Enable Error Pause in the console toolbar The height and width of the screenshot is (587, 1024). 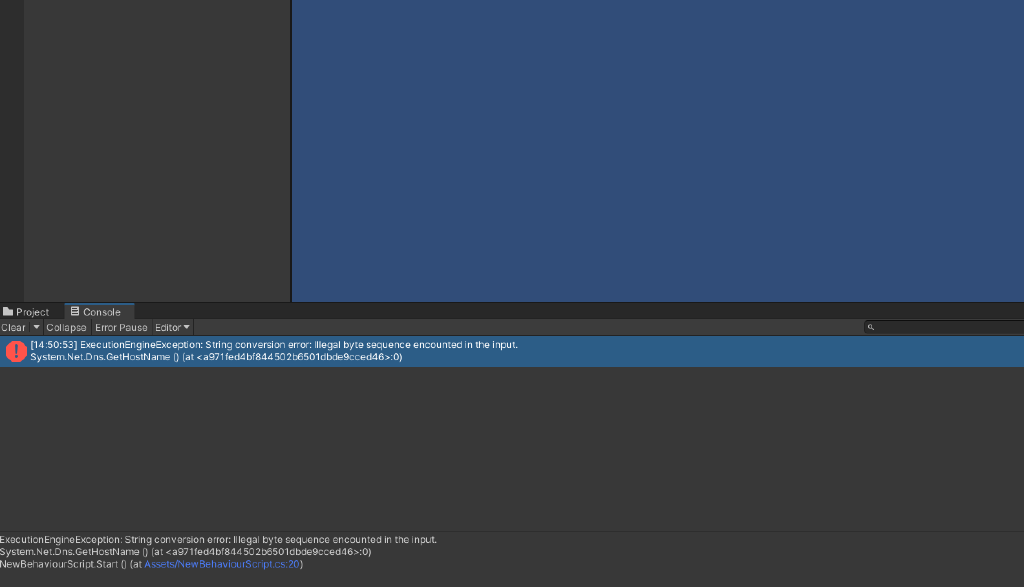click(120, 327)
